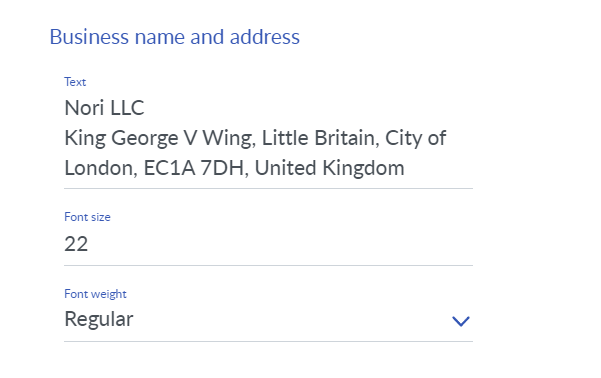Place cursor on King George V Wing
This screenshot has height=378, width=601.
point(160,138)
